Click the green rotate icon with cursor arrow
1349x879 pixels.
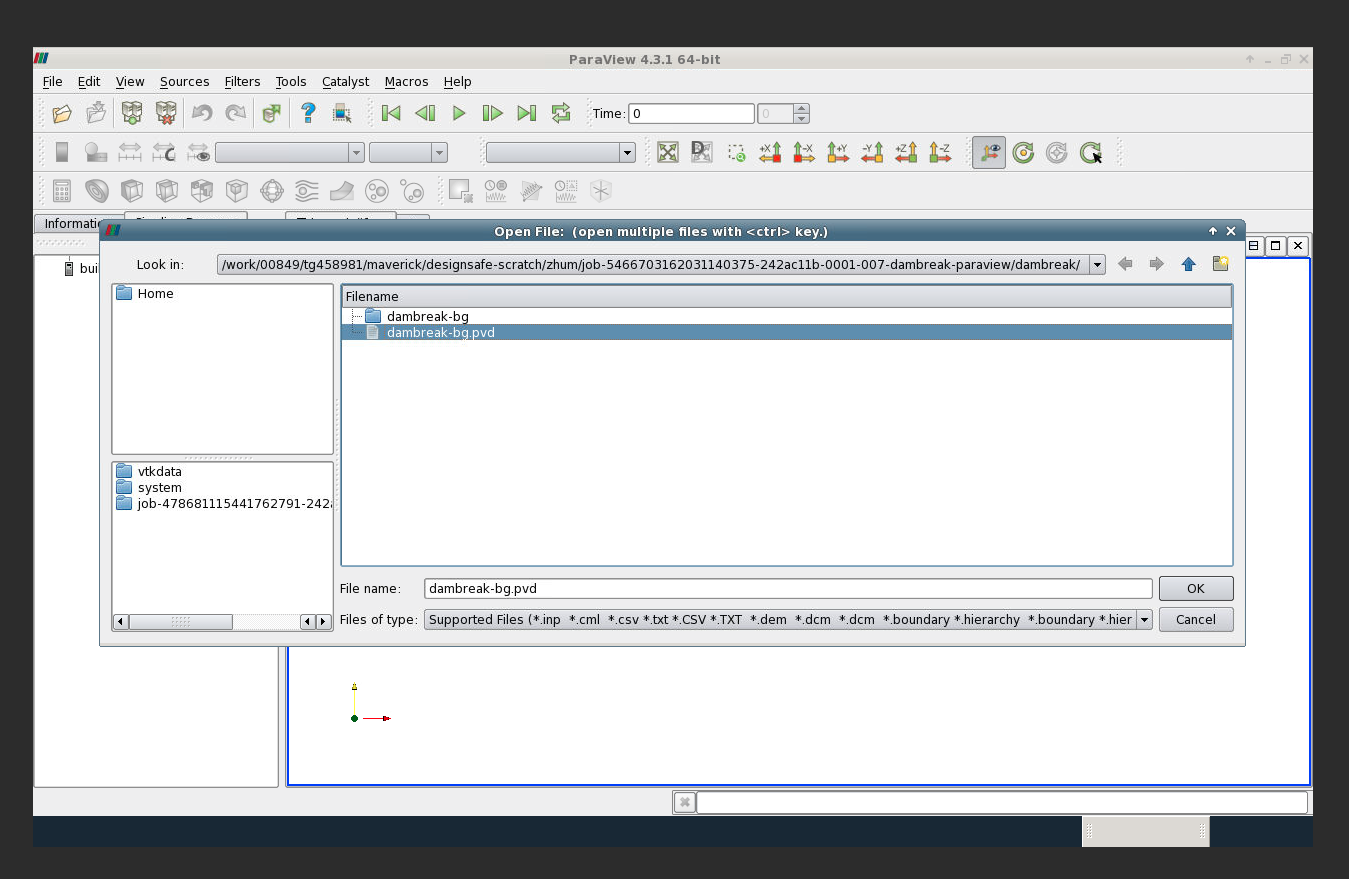pos(1091,152)
